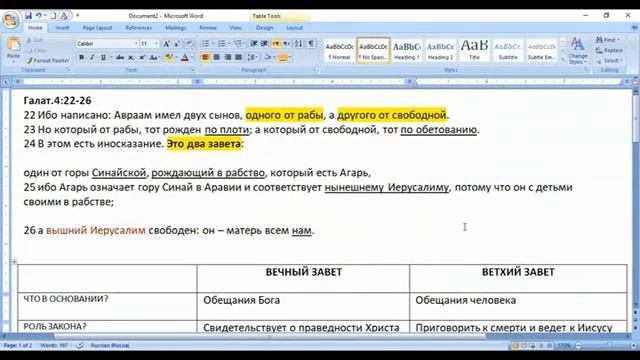
Task: Click the vertical scrollbar thumb
Action: 636,118
